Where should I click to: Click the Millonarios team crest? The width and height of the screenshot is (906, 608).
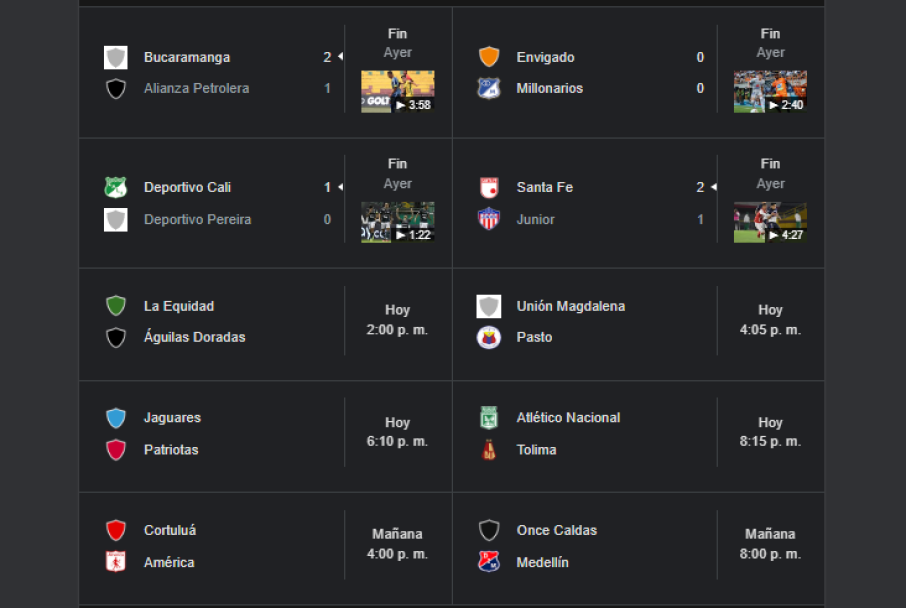pyautogui.click(x=488, y=88)
